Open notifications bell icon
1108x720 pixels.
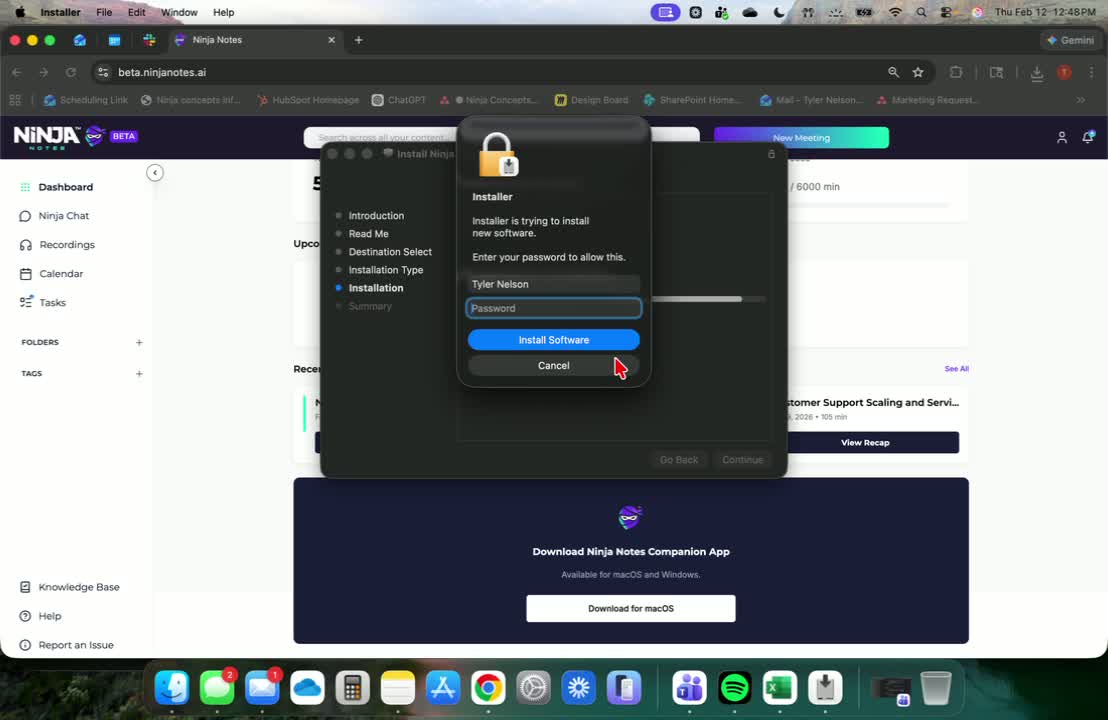click(1088, 137)
